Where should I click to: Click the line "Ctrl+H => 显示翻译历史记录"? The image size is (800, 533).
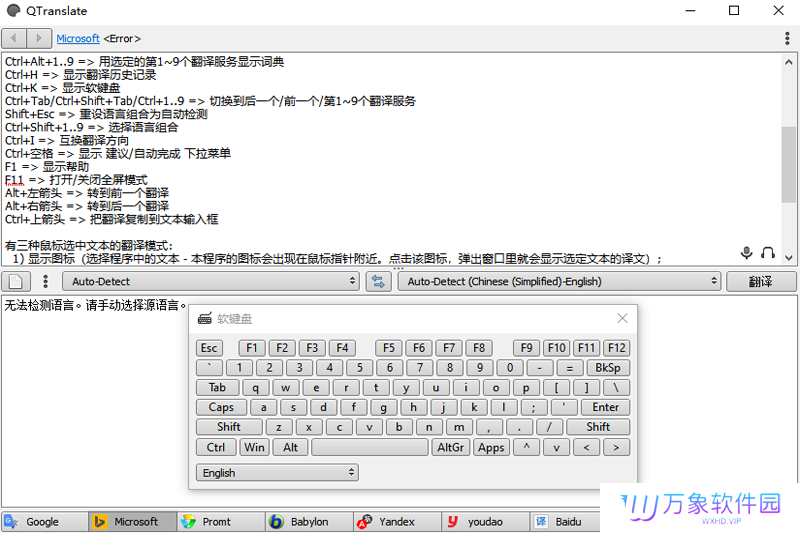click(81, 75)
